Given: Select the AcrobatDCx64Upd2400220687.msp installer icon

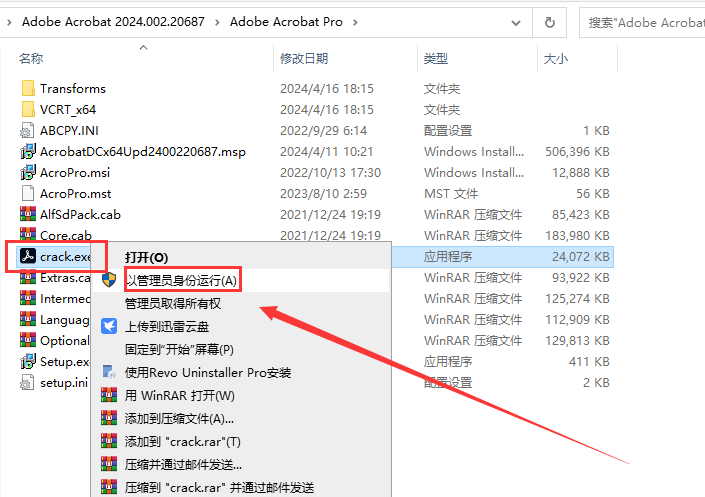Looking at the screenshot, I should pos(28,152).
